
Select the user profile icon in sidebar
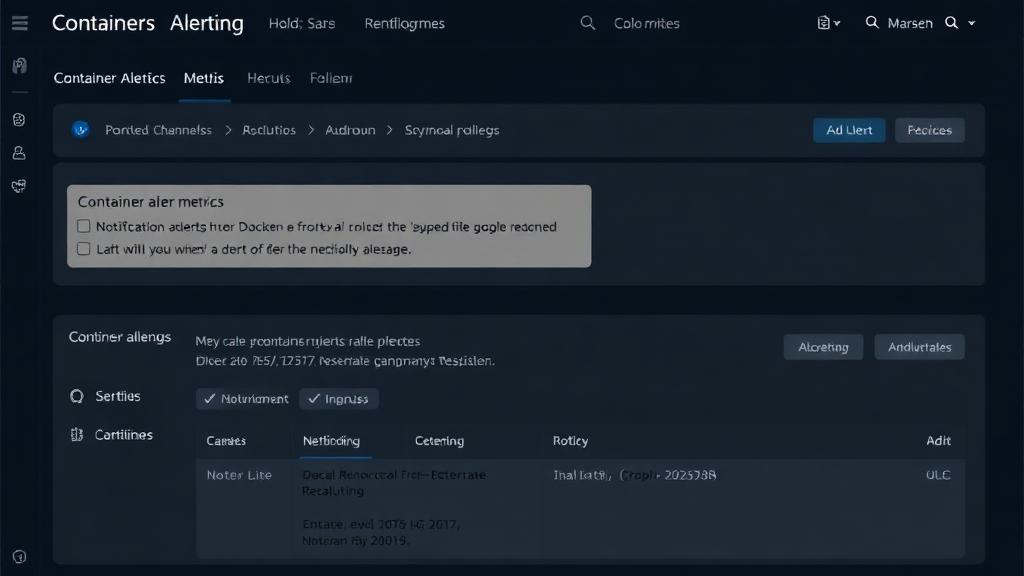point(18,152)
